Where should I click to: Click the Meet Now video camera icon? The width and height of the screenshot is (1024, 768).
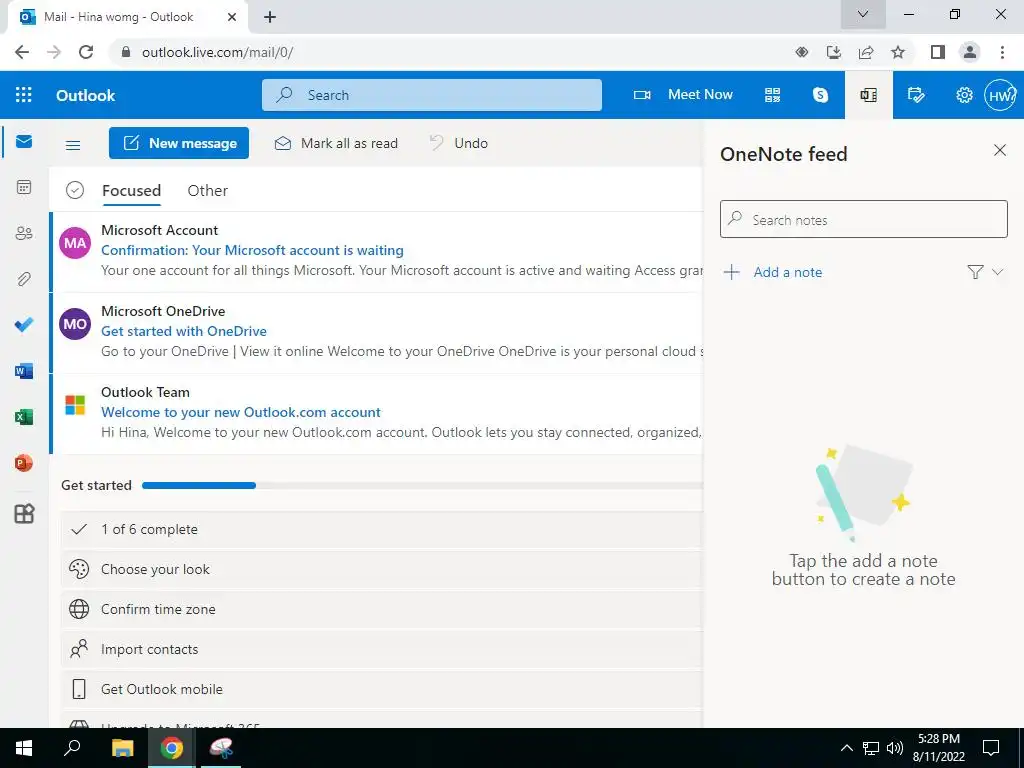[x=642, y=95]
